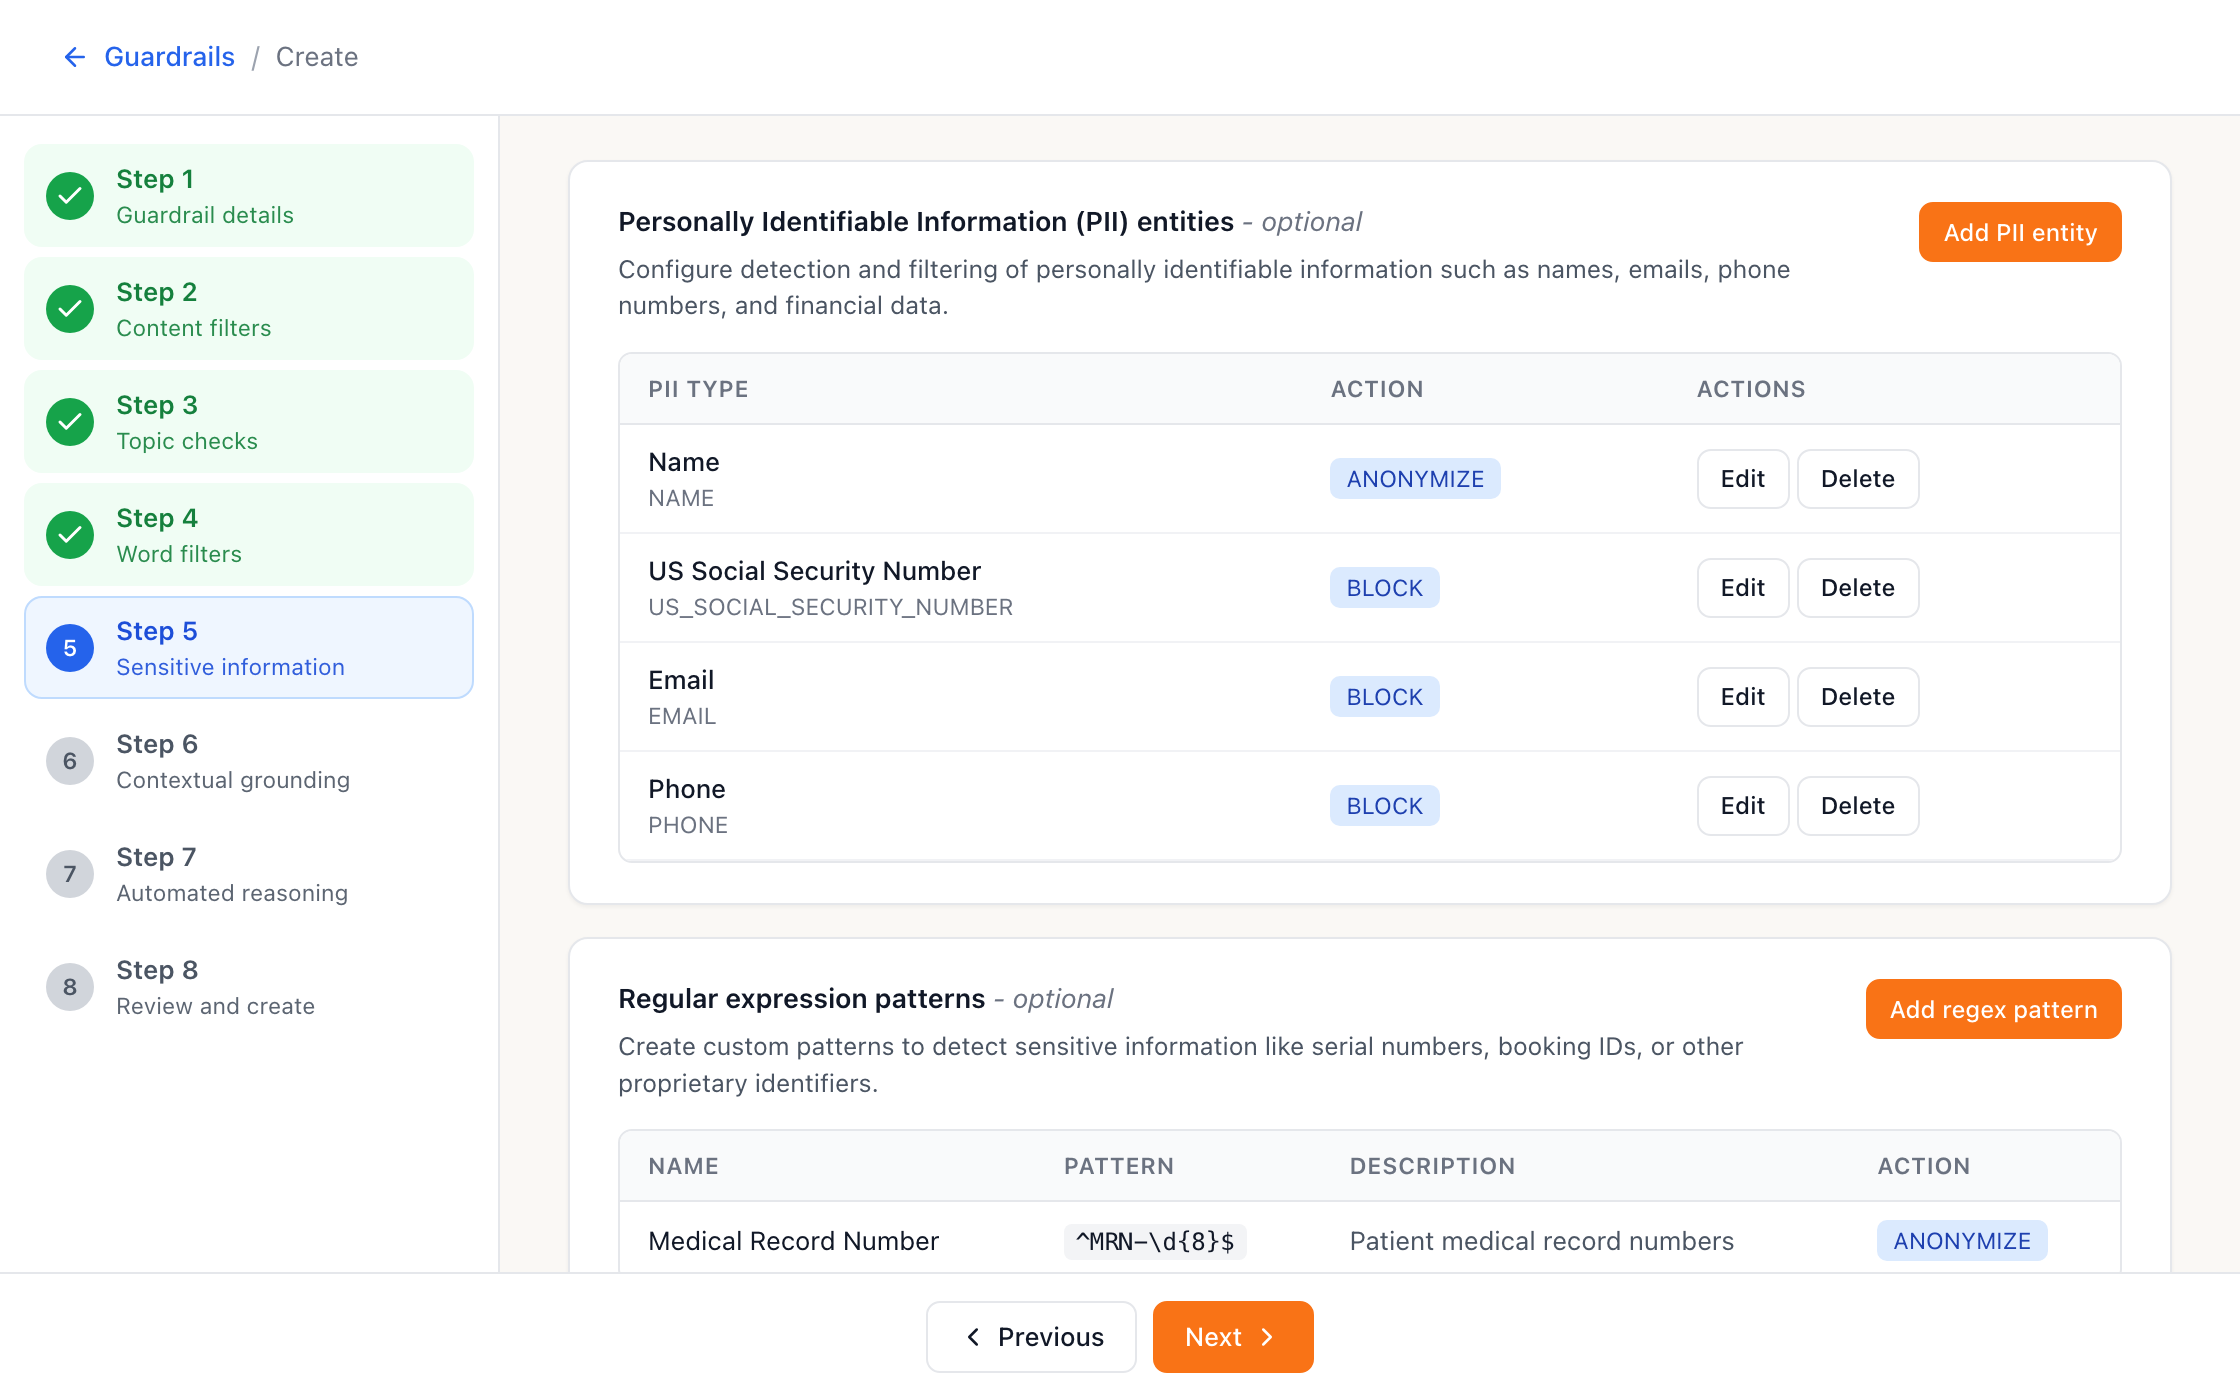Image resolution: width=2240 pixels, height=1400 pixels.
Task: Click the Add PII entity button
Action: tap(2020, 232)
